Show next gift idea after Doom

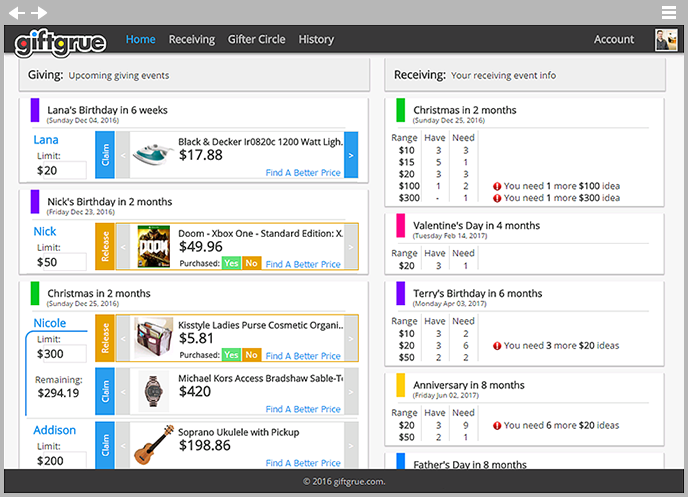click(351, 247)
